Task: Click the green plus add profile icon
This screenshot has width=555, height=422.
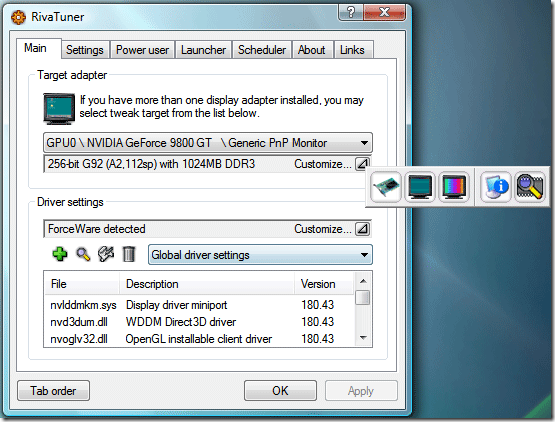Action: tap(60, 254)
